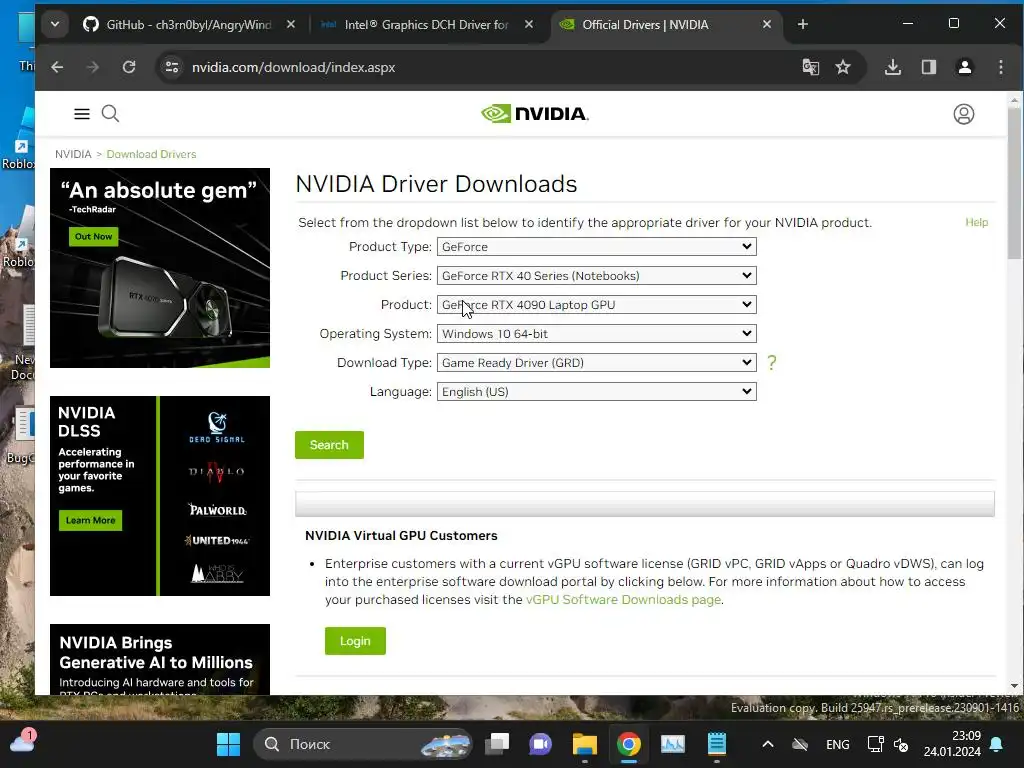
Task: Click the Help link
Action: click(x=976, y=222)
